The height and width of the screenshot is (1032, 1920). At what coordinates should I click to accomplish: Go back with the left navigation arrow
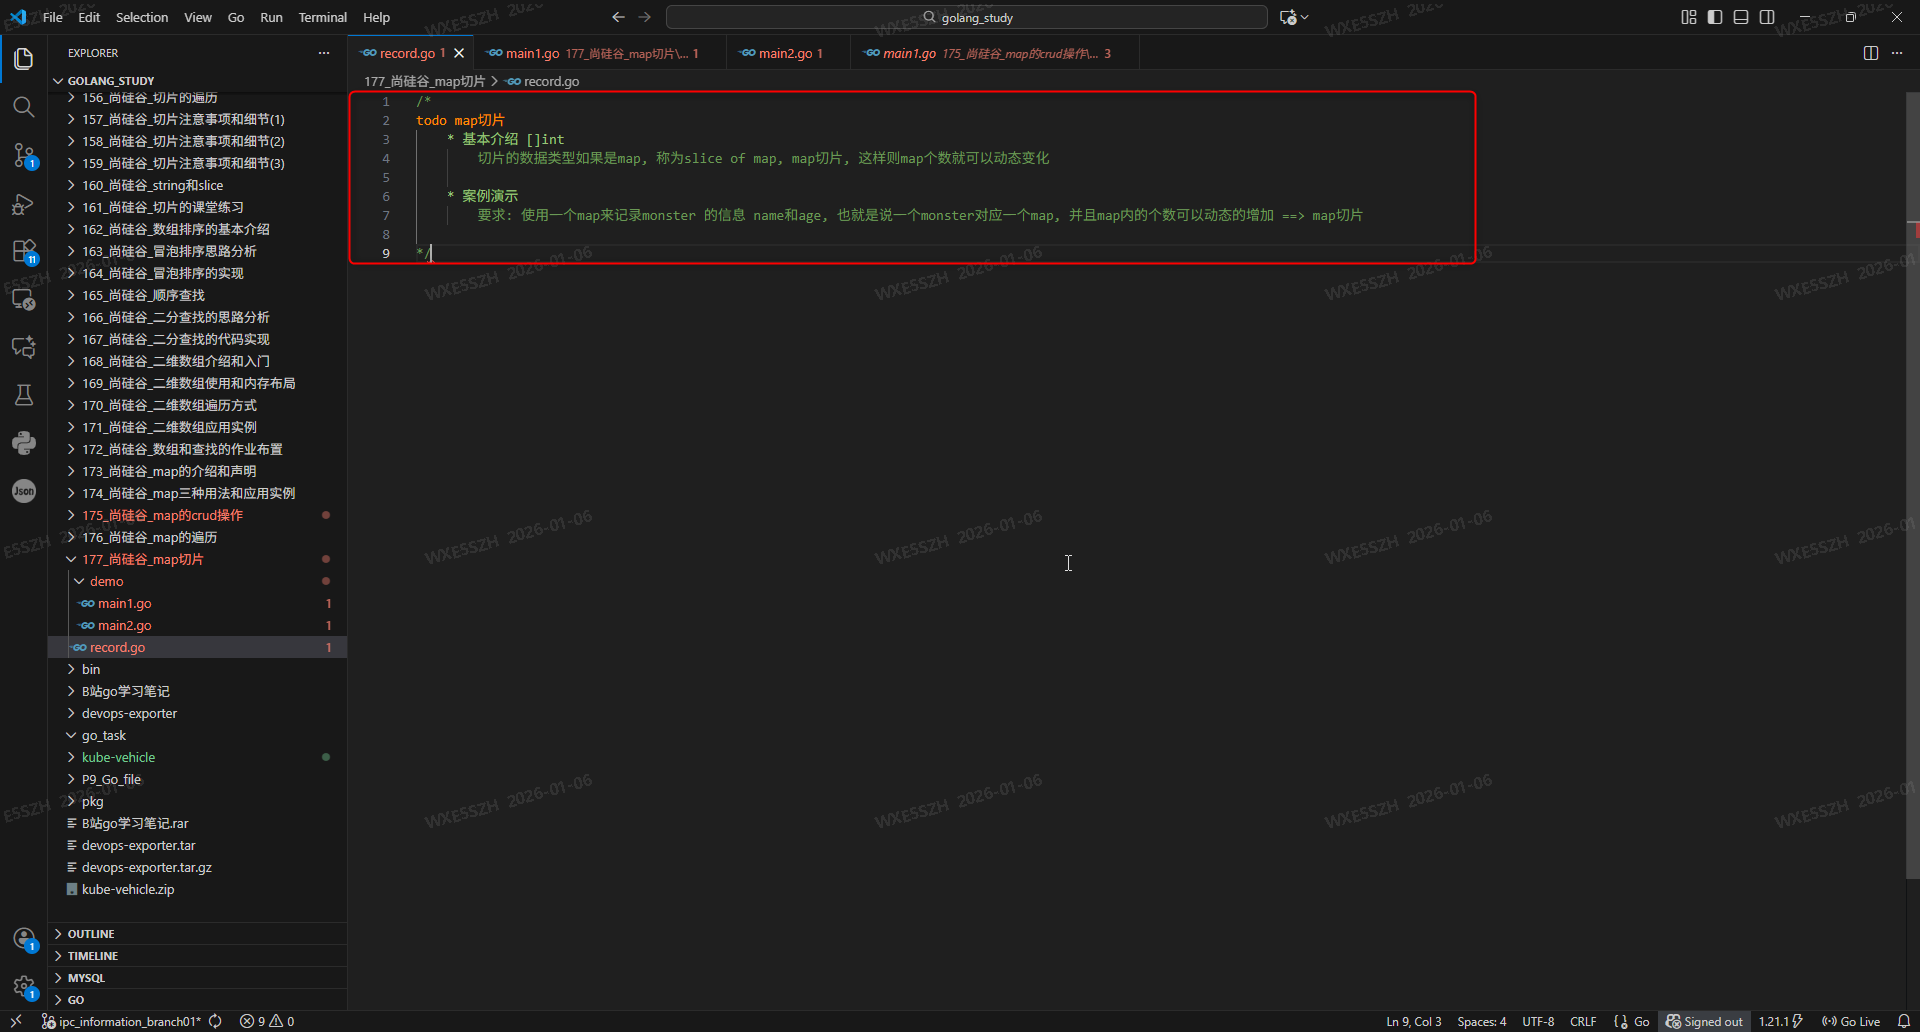[x=618, y=17]
